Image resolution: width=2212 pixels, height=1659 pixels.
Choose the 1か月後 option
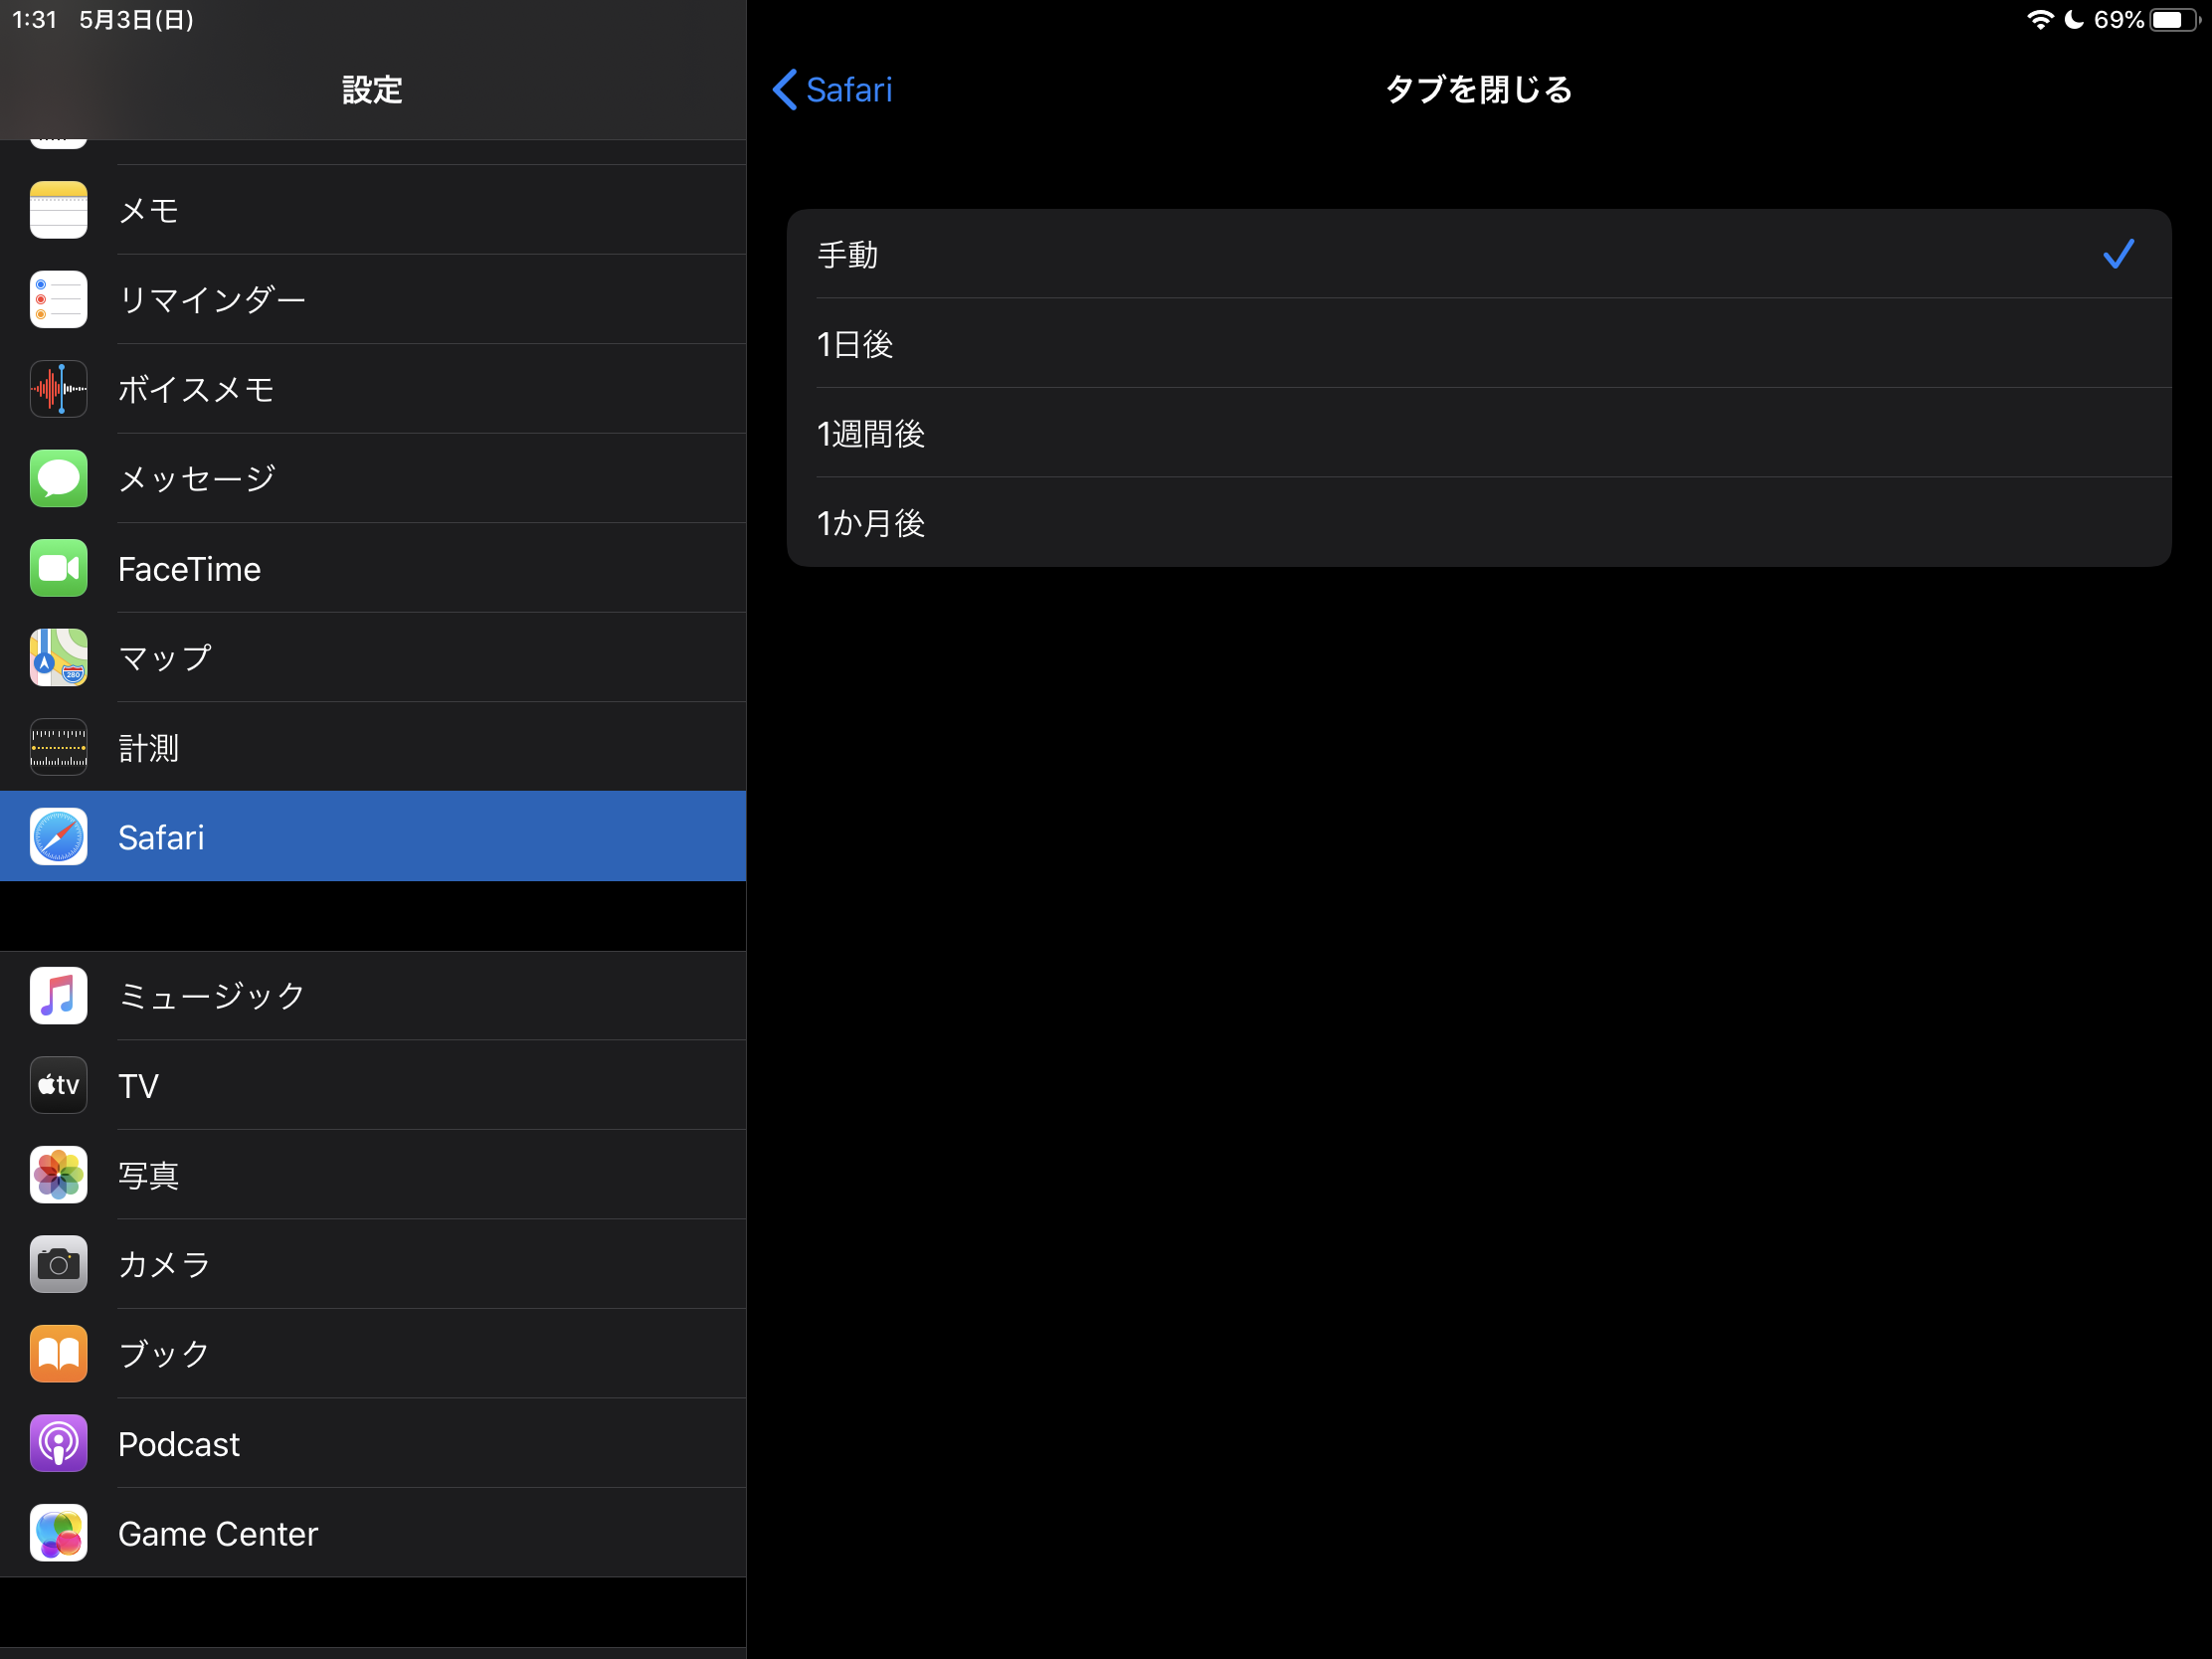[x=1478, y=523]
